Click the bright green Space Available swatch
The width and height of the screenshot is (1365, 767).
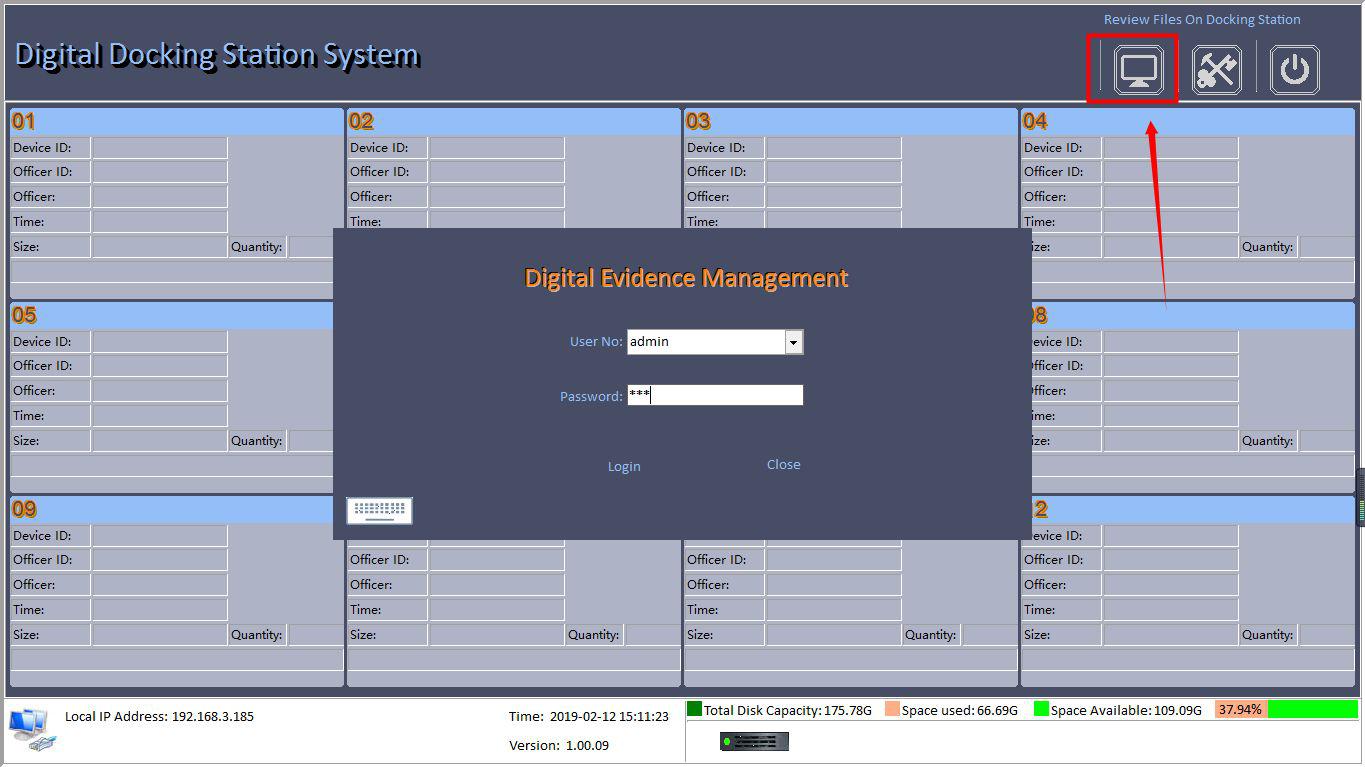click(x=1041, y=709)
